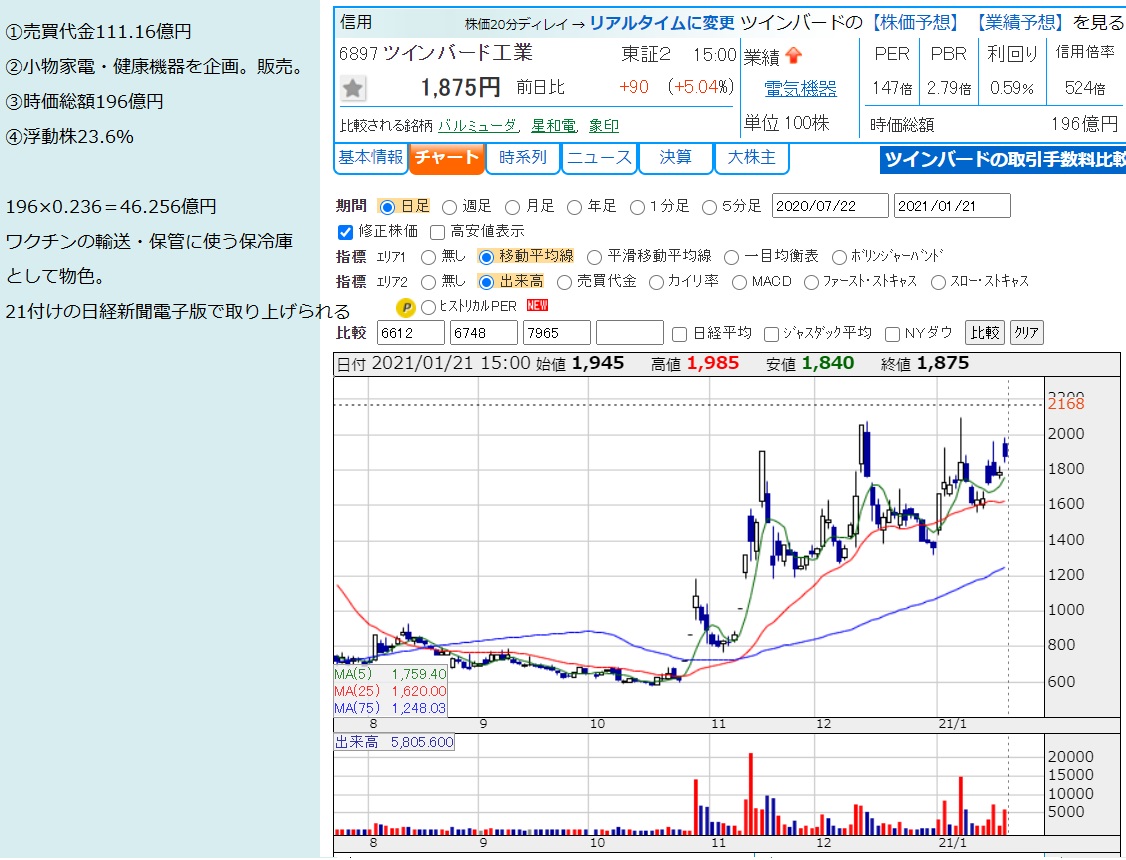Screen dimensions: 1126x860
Task: Open the バルミューダ comparison stock link
Action: click(x=477, y=126)
